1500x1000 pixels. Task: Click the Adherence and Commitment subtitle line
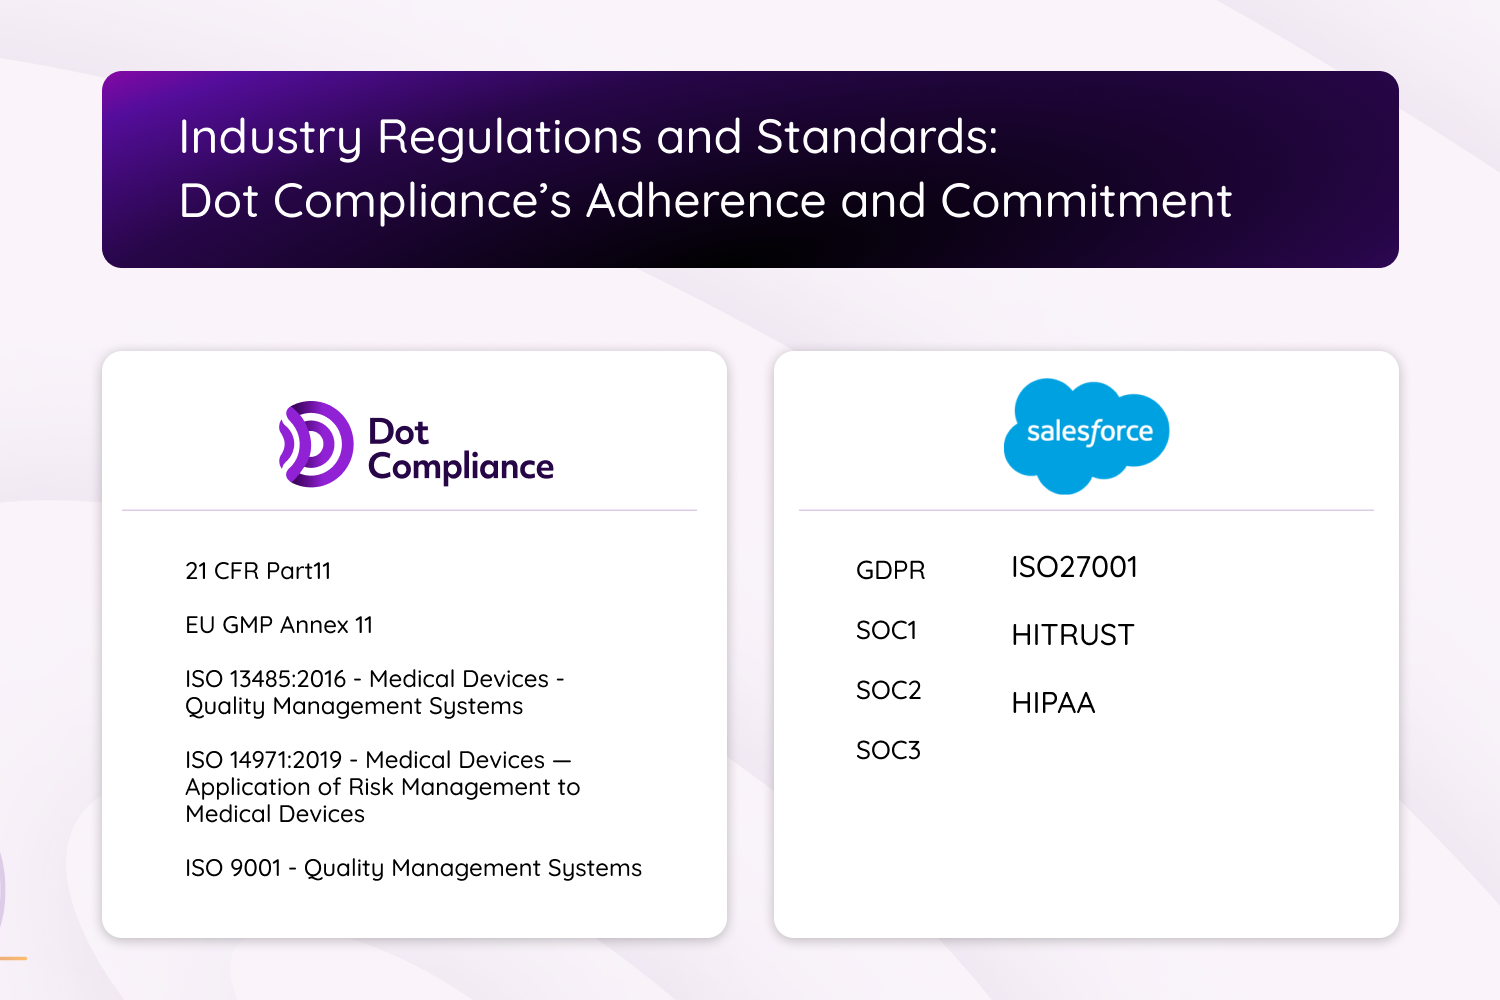[x=705, y=201]
